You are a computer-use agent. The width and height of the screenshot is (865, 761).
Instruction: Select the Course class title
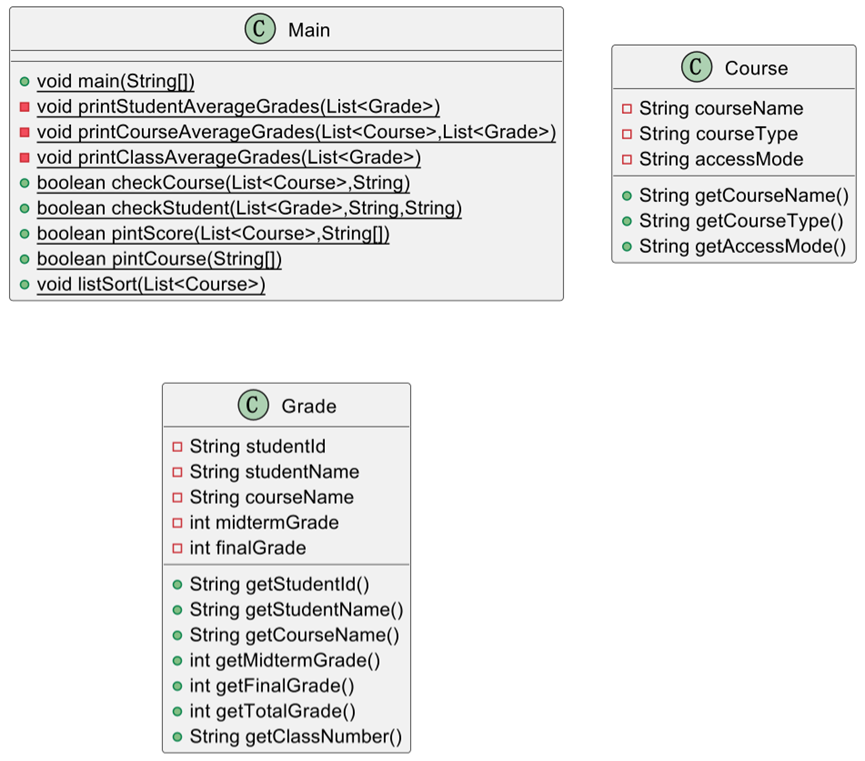click(x=756, y=68)
